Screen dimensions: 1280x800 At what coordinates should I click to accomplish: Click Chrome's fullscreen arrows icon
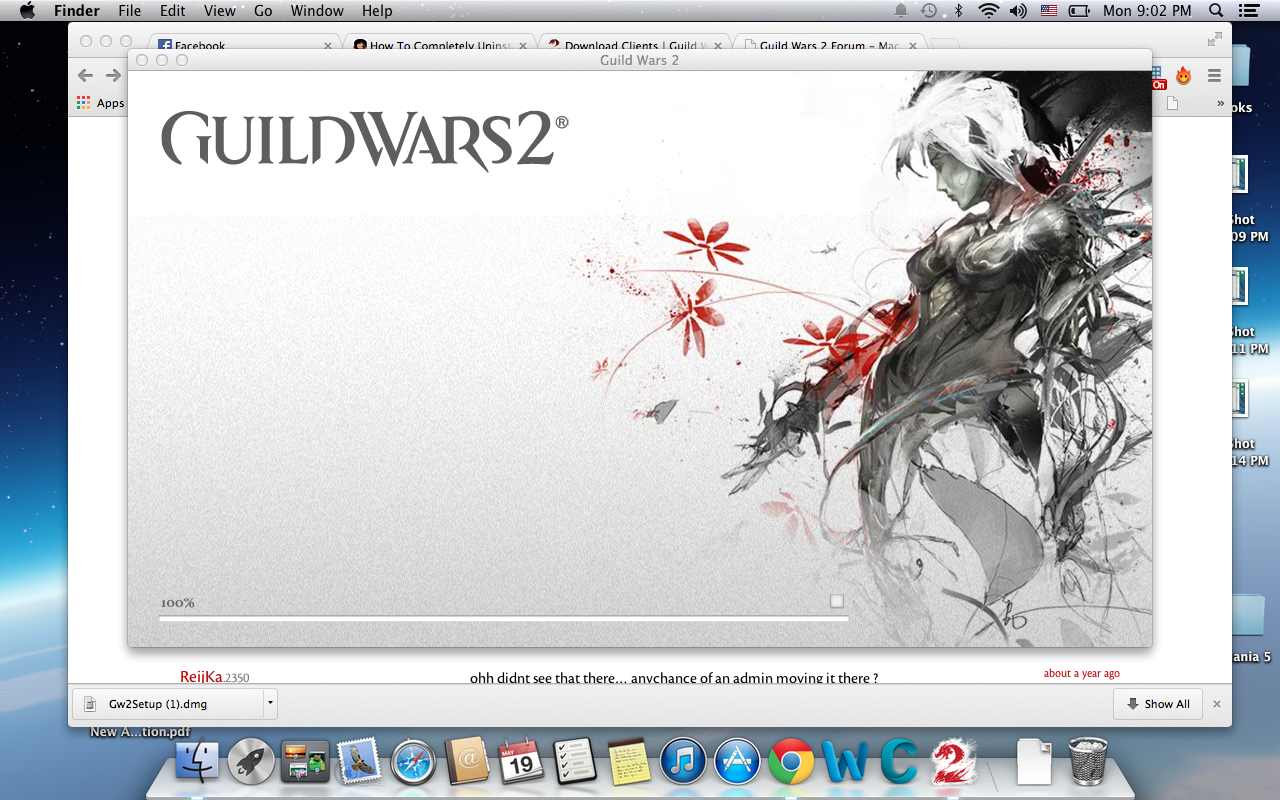click(1215, 39)
